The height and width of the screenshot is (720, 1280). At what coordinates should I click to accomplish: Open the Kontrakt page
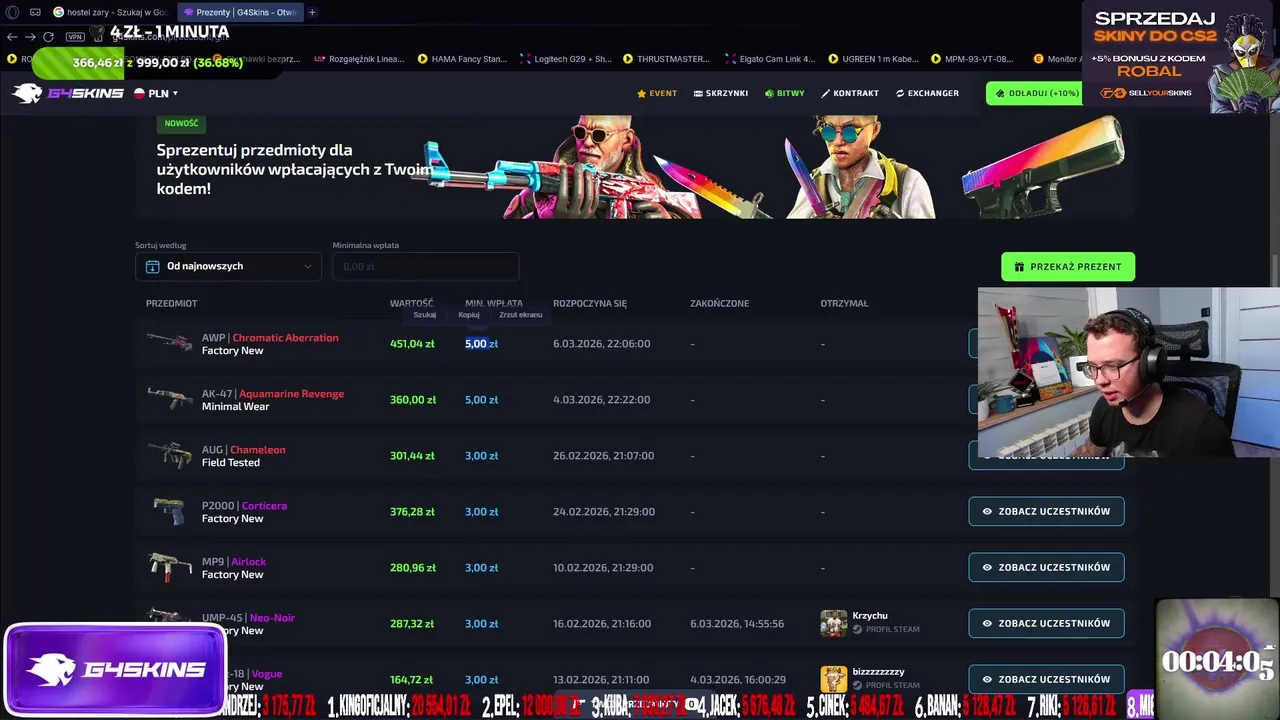click(x=850, y=93)
